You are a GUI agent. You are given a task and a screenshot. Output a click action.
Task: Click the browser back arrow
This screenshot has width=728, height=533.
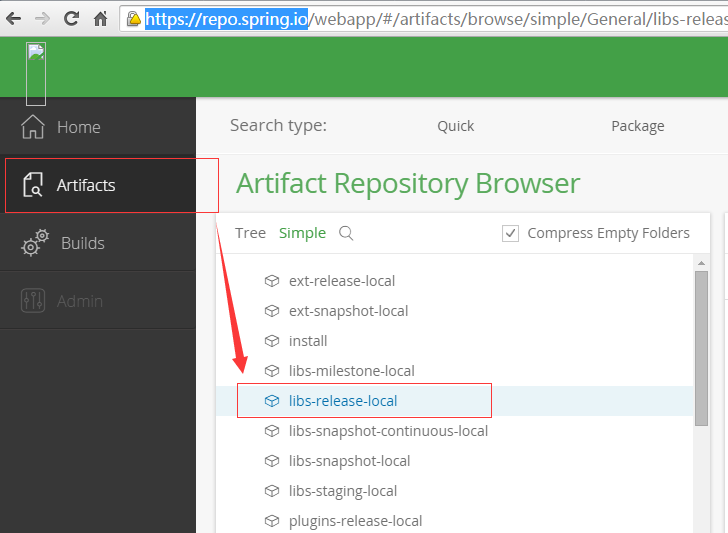tap(13, 19)
